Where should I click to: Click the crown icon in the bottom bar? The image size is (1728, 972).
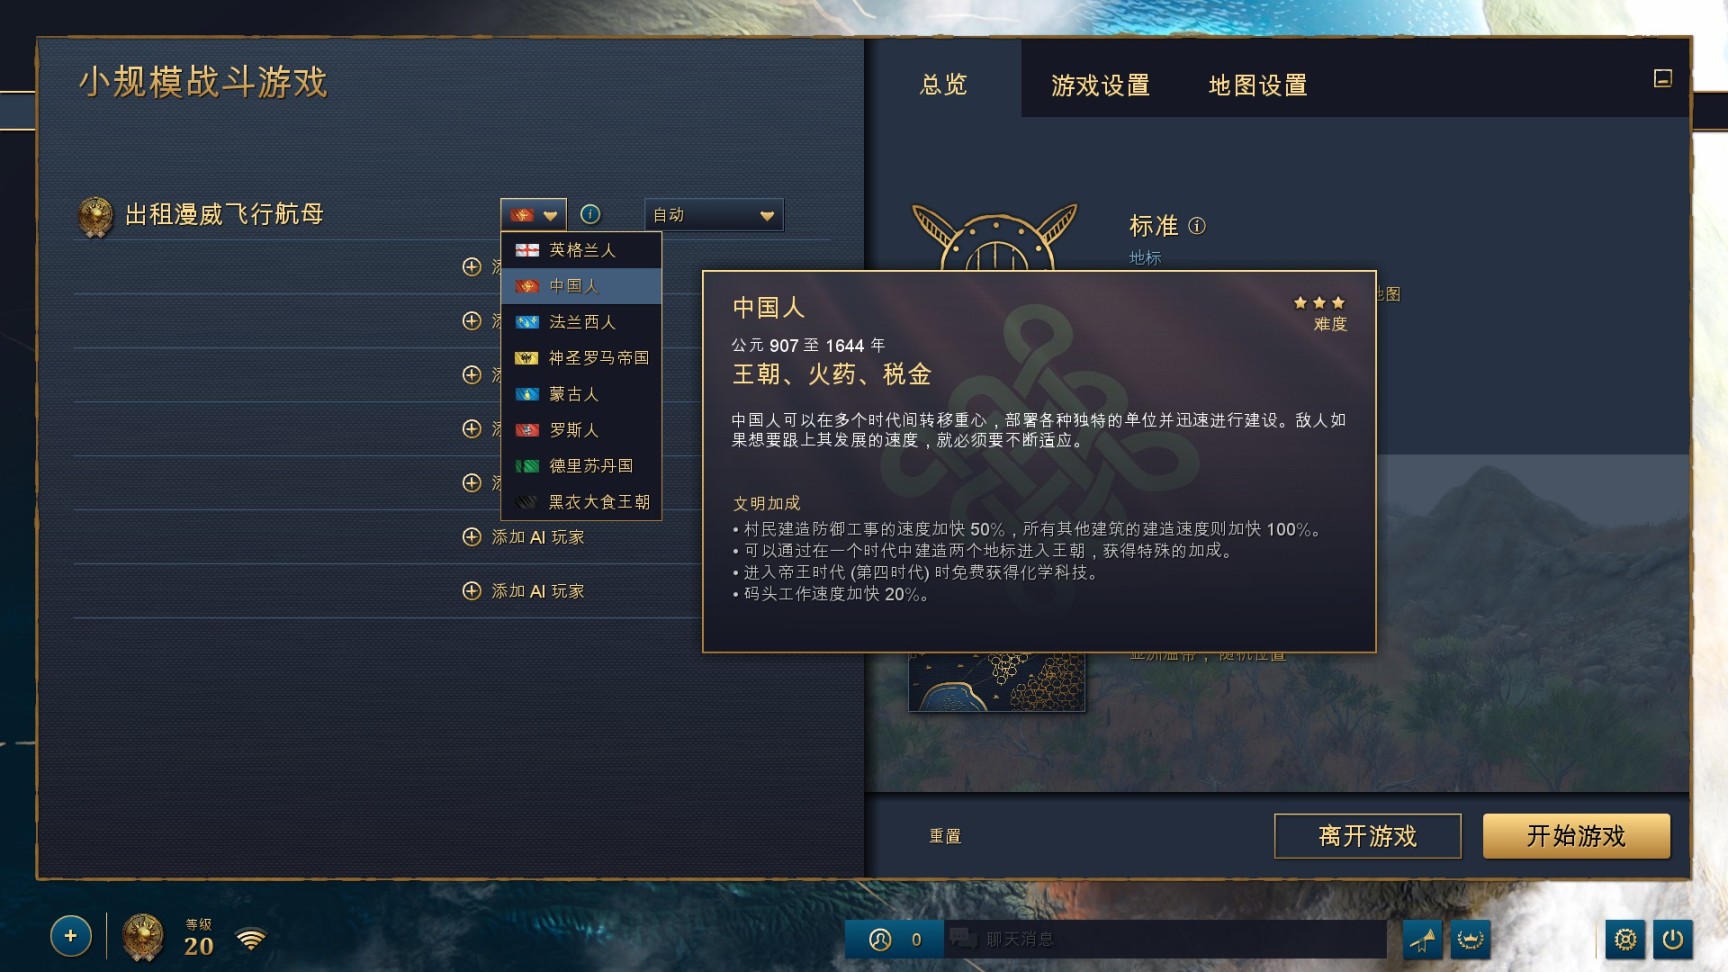point(1470,939)
